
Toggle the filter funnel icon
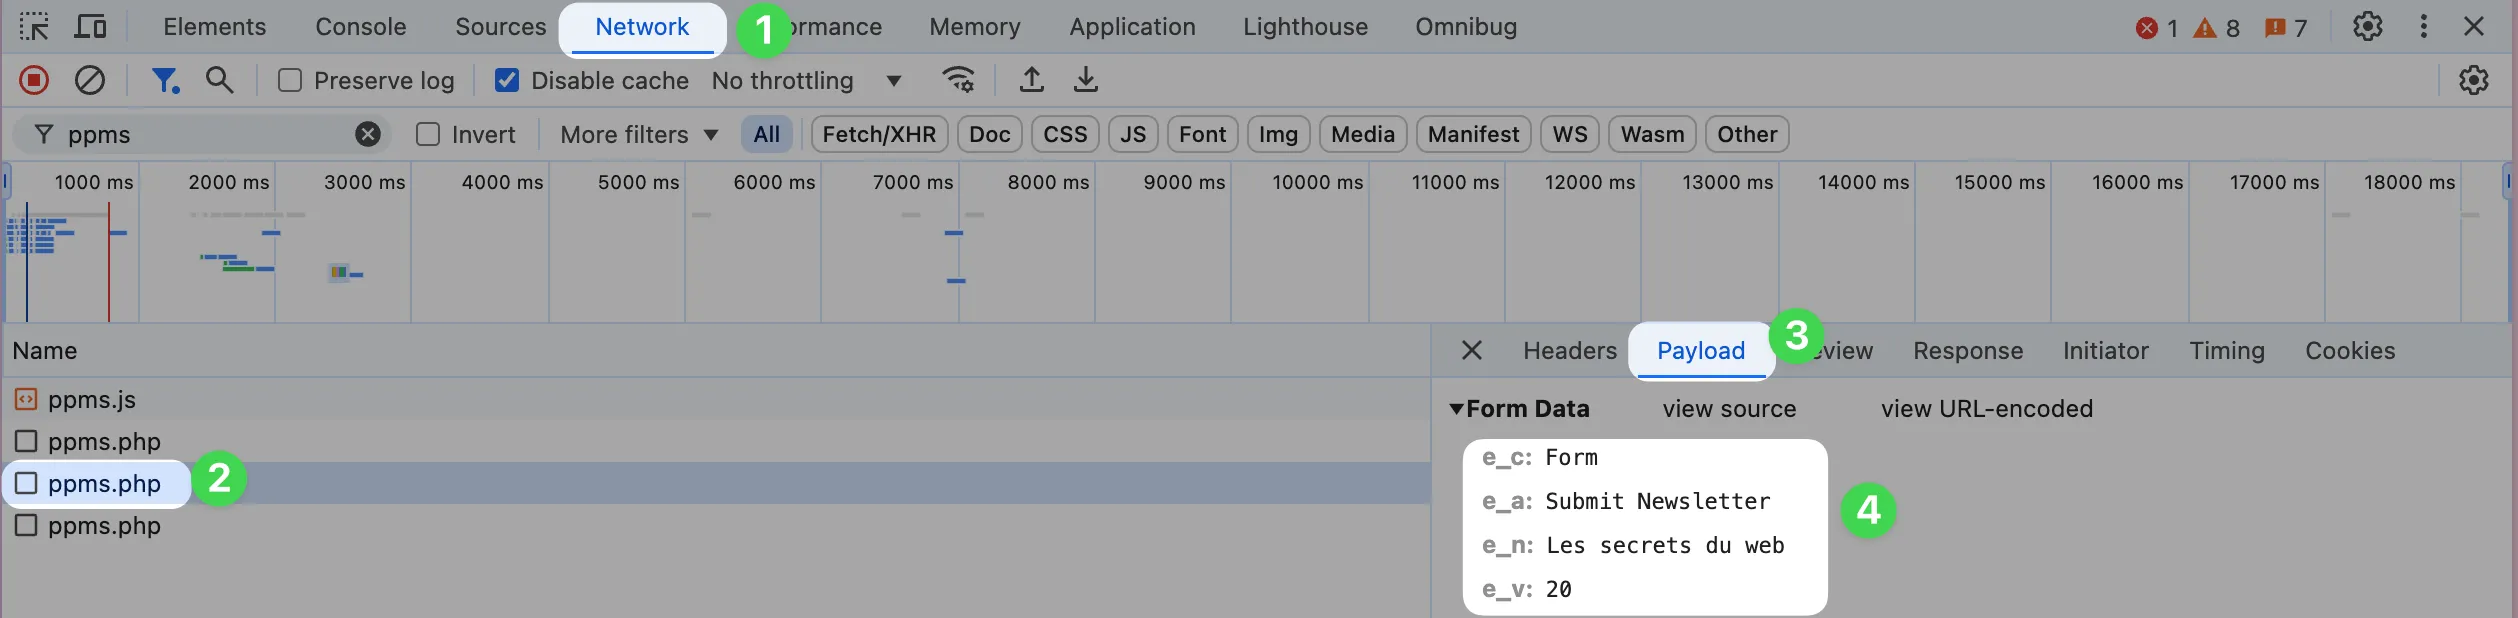165,80
